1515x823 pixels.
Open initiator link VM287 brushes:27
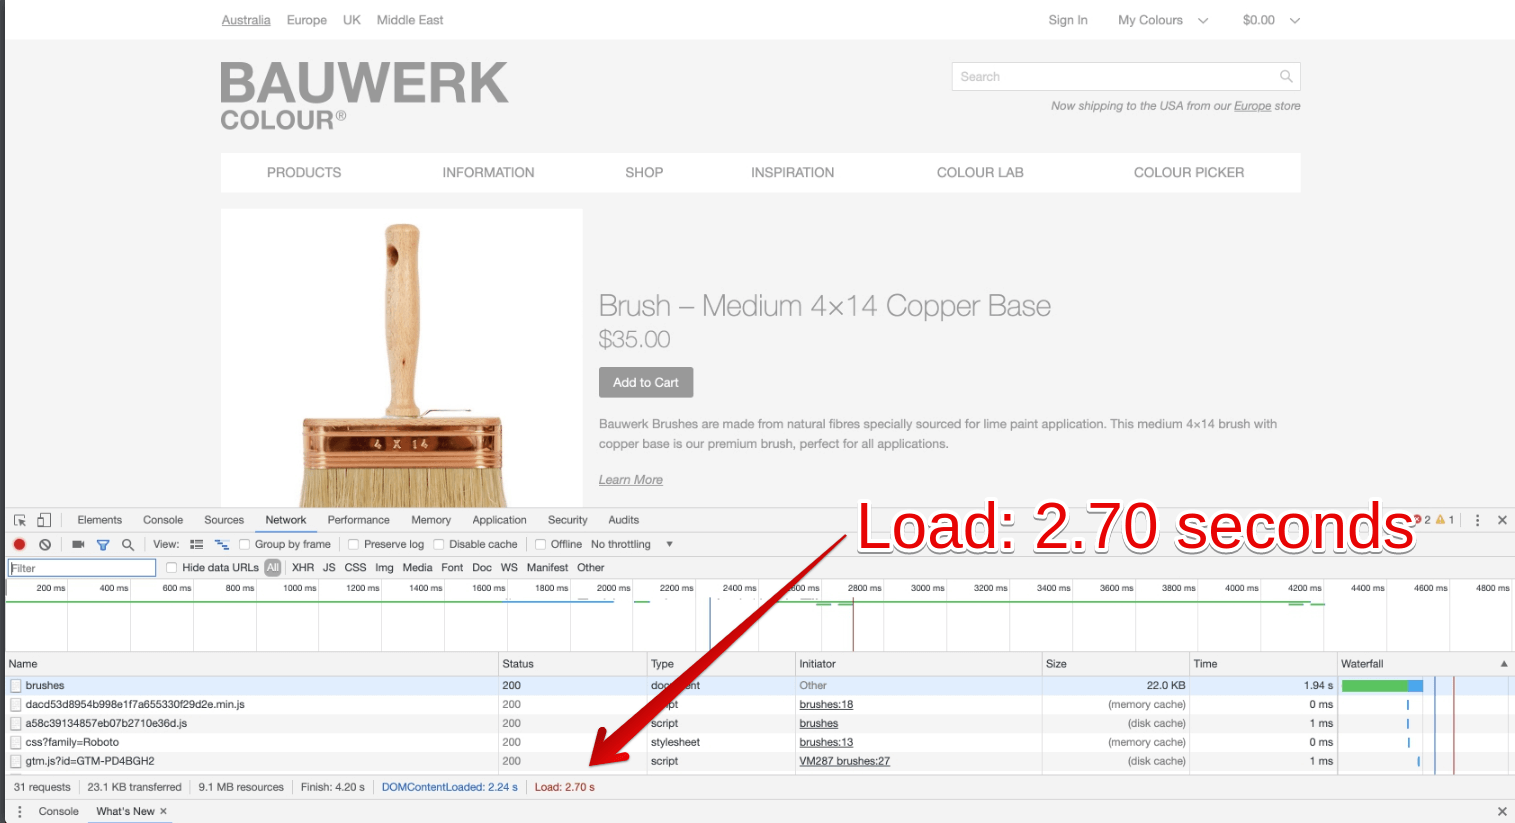844,761
